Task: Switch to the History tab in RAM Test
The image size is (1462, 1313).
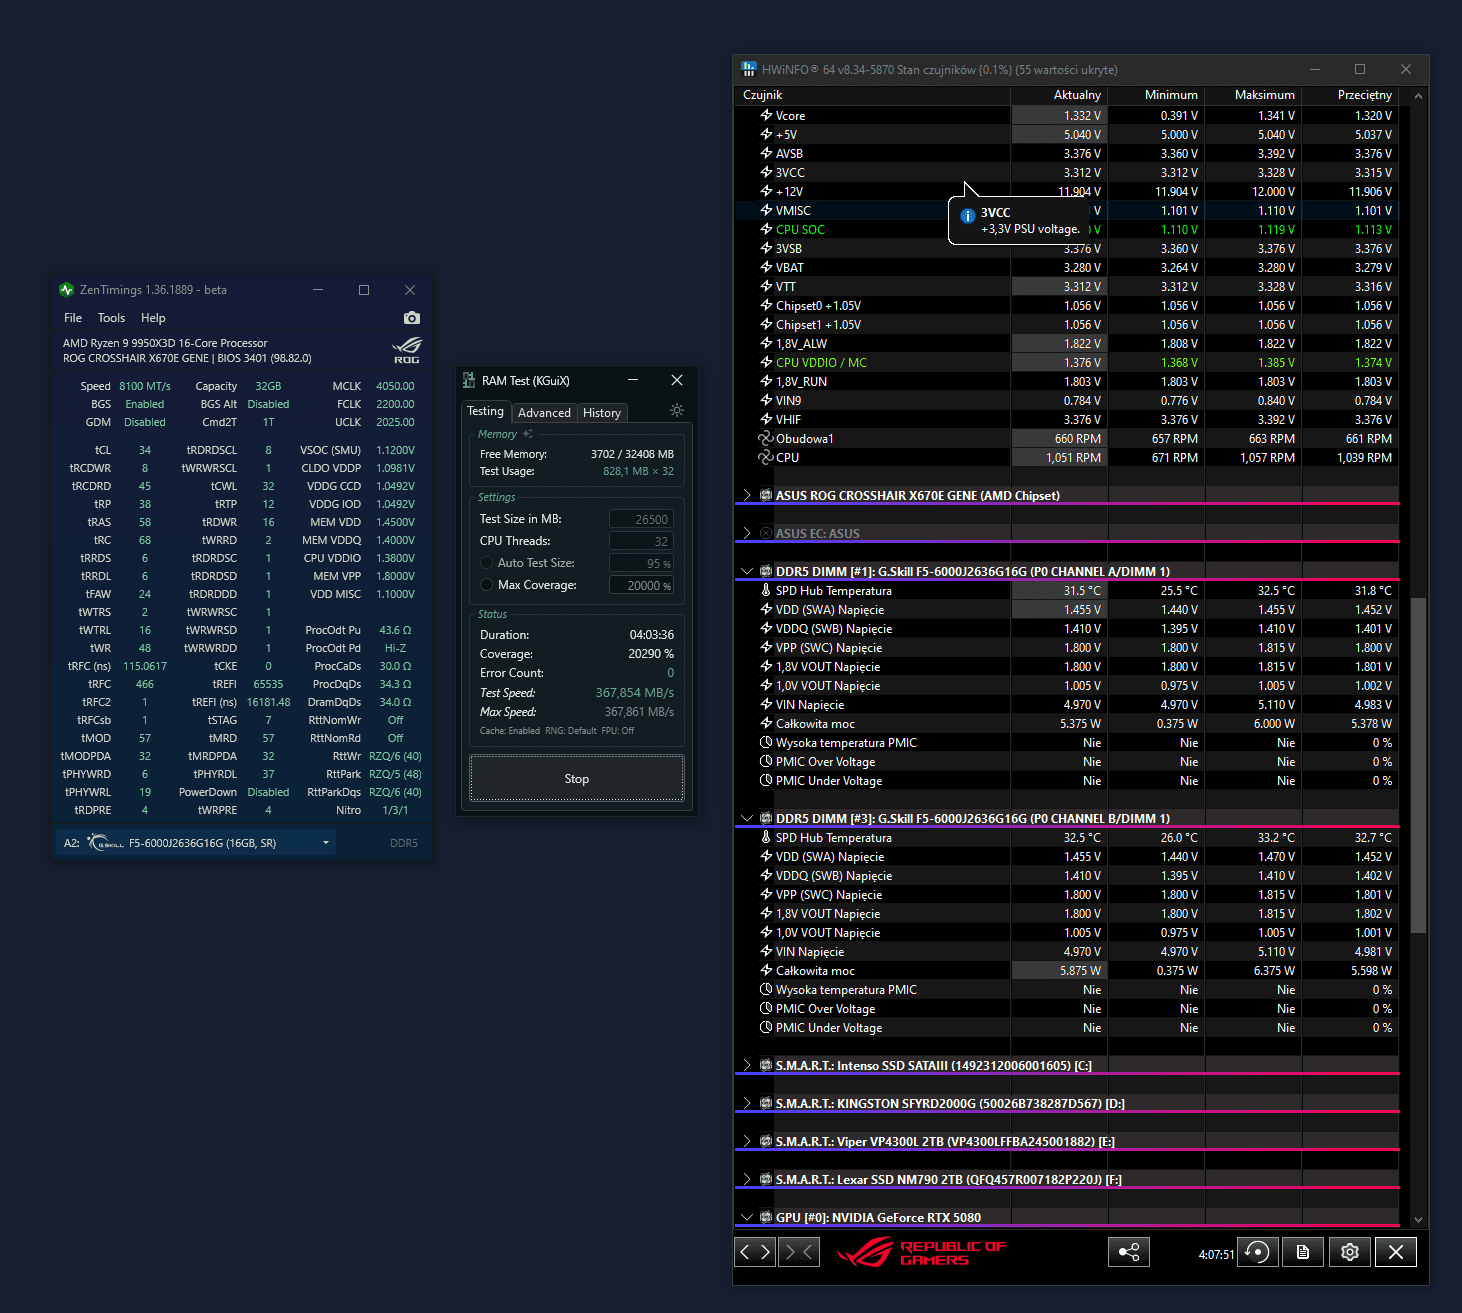Action: (x=602, y=413)
